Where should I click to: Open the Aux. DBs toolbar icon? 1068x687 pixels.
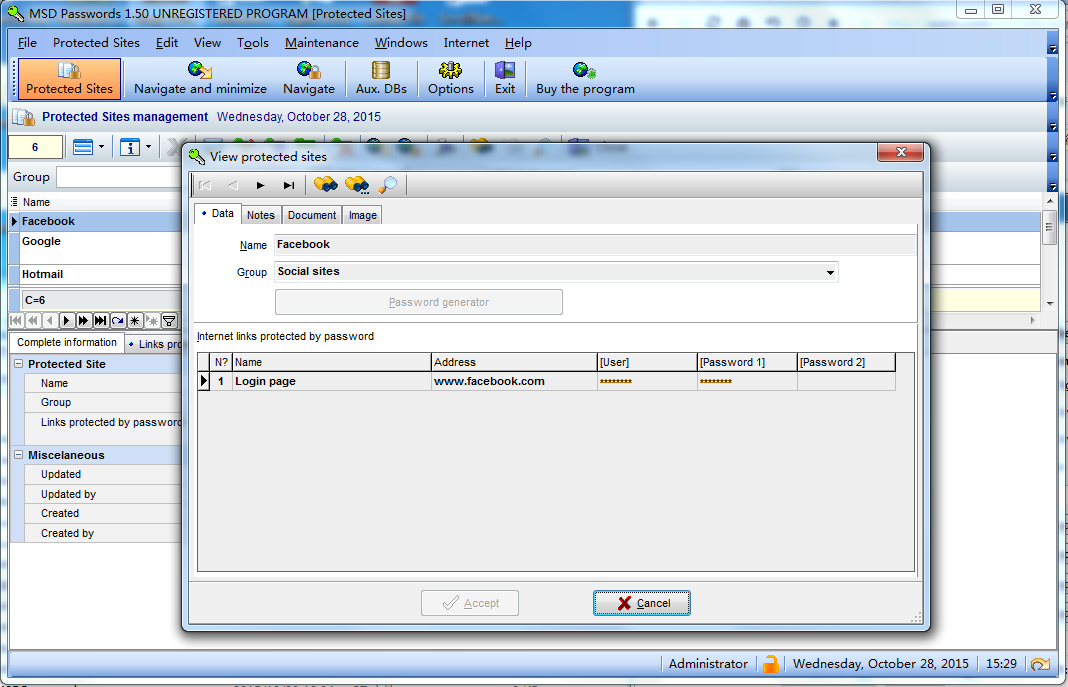pos(381,79)
